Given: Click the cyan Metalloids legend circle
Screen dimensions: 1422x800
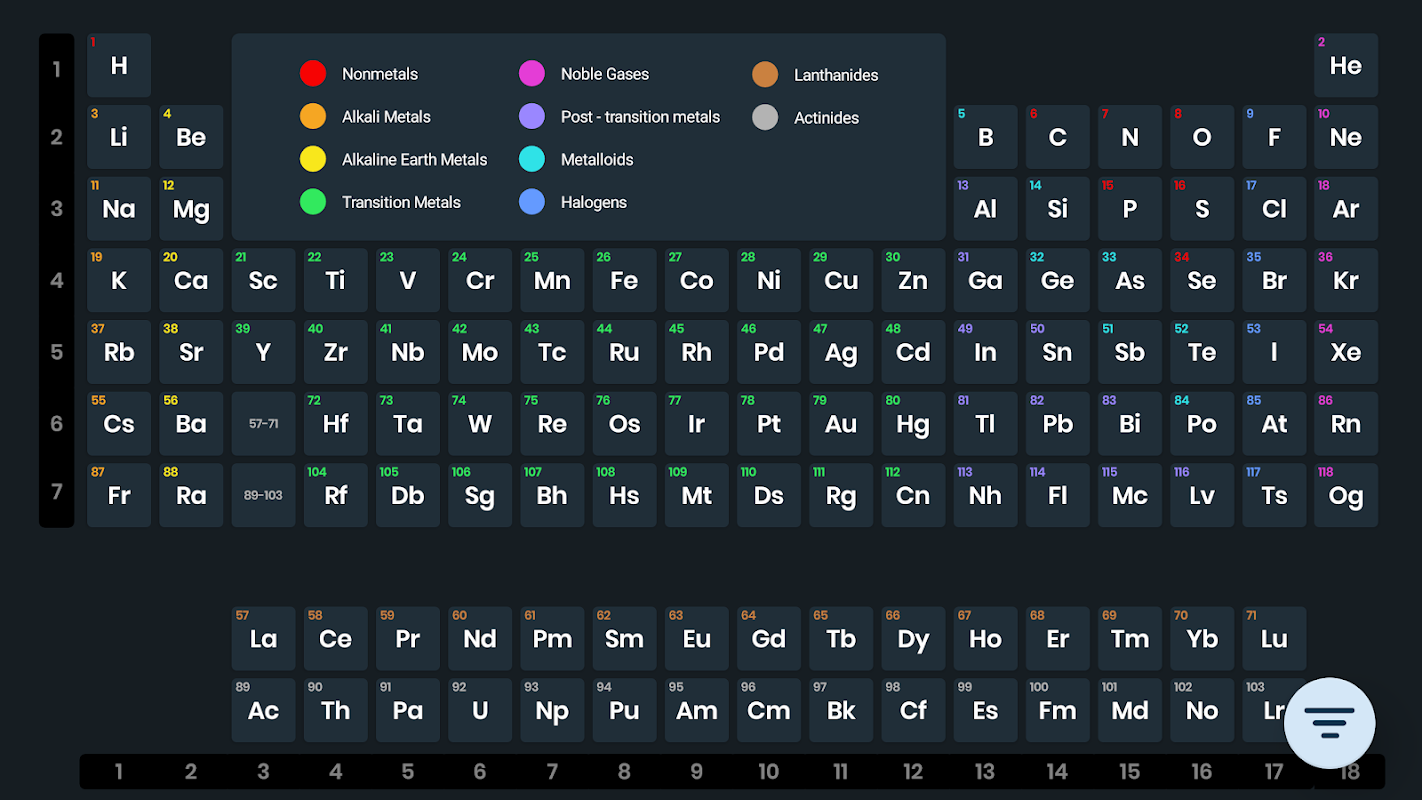Looking at the screenshot, I should [x=532, y=159].
